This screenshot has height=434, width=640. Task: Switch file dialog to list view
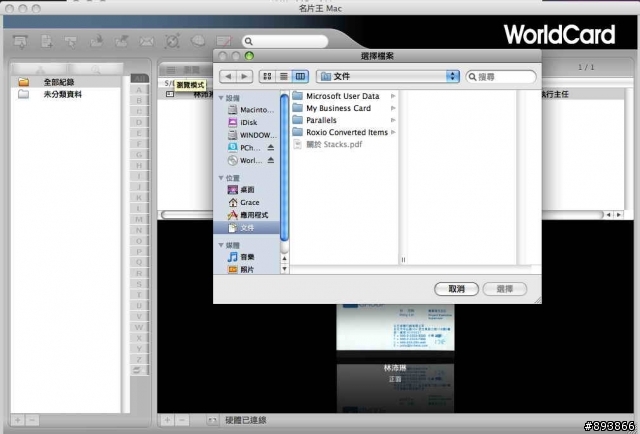pyautogui.click(x=284, y=76)
